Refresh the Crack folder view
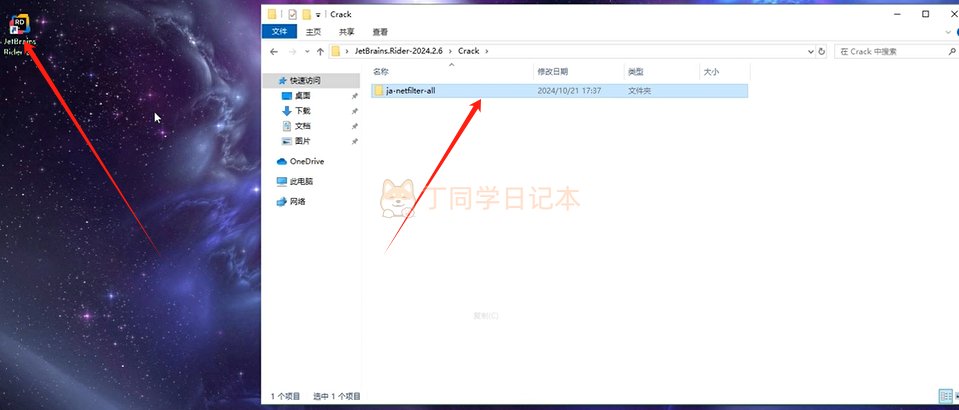 click(822, 51)
